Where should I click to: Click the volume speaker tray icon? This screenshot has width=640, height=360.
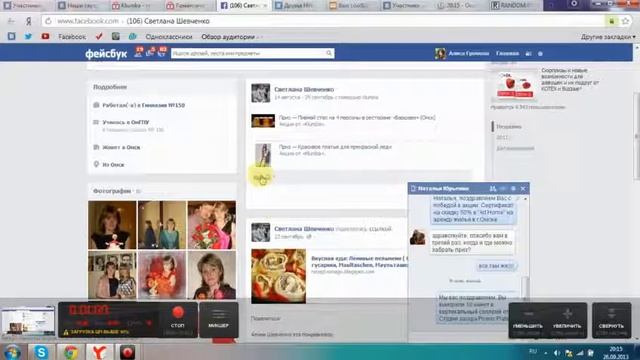tap(557, 353)
